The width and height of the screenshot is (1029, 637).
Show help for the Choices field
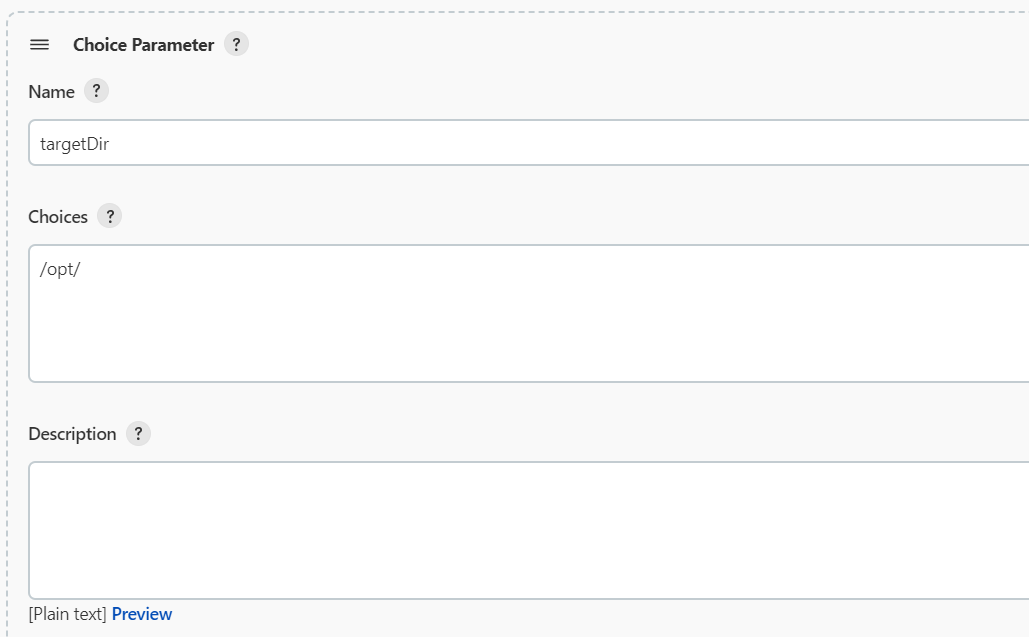click(x=110, y=216)
